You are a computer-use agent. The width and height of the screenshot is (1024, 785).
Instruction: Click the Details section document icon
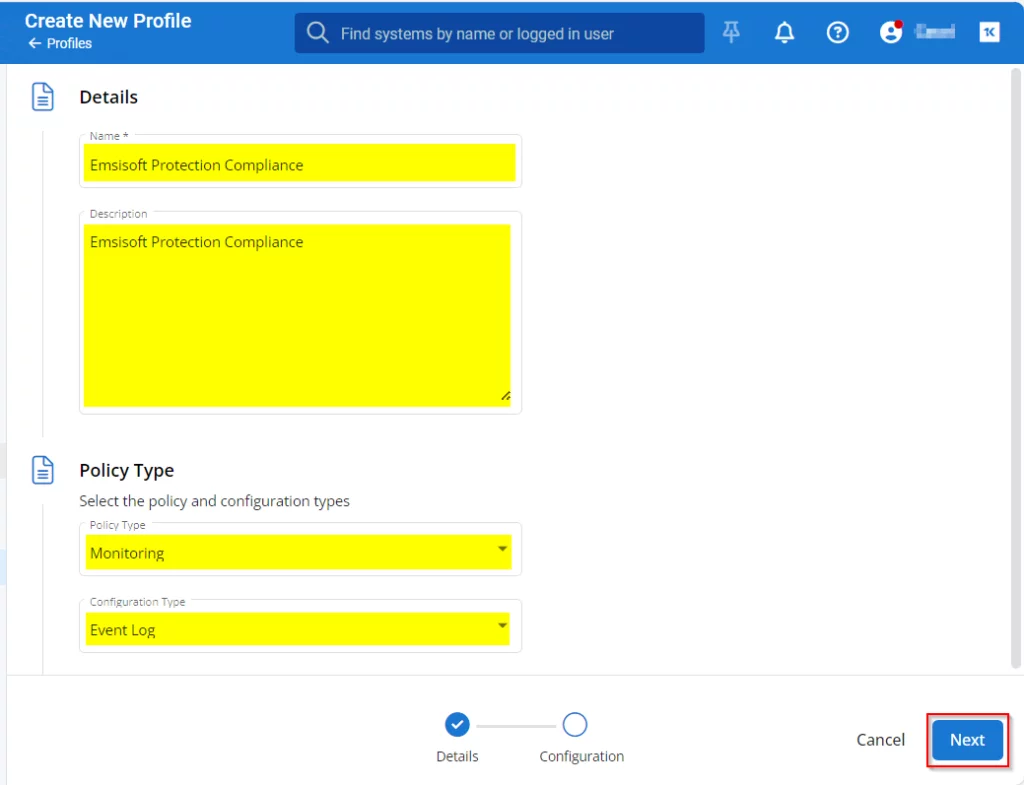(43, 97)
